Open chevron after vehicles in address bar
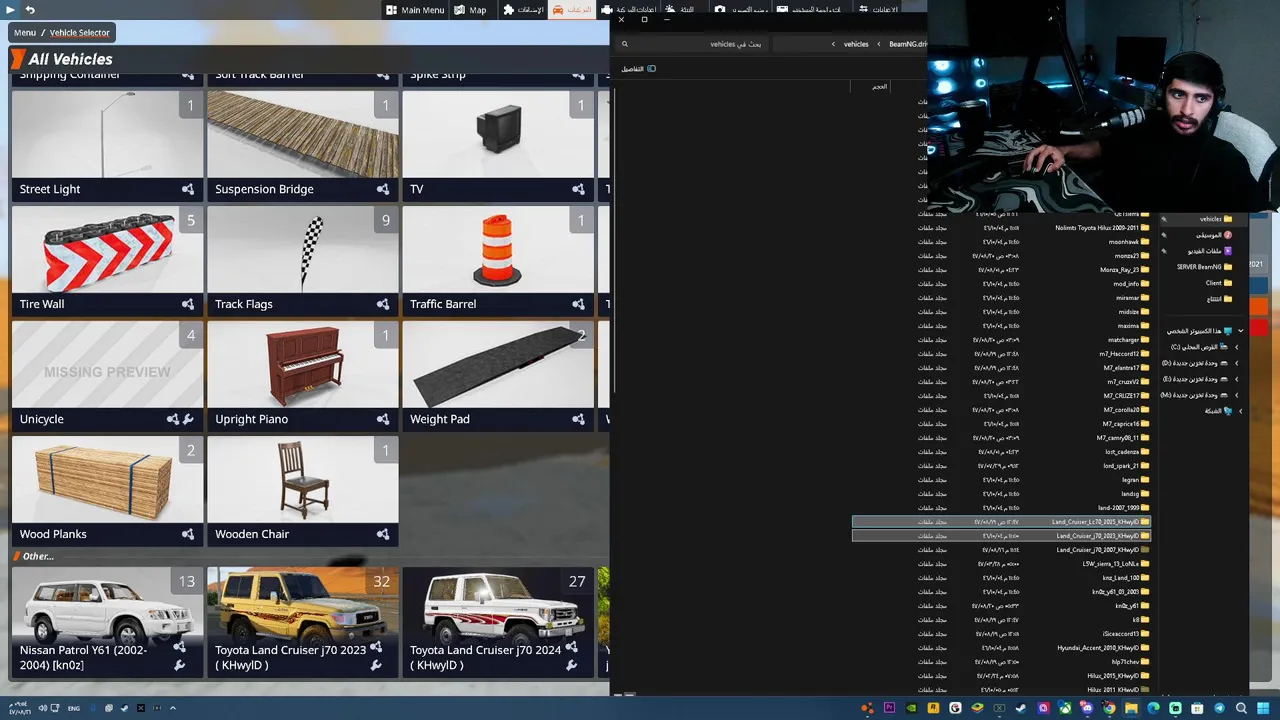This screenshot has height=720, width=1280. coord(833,44)
